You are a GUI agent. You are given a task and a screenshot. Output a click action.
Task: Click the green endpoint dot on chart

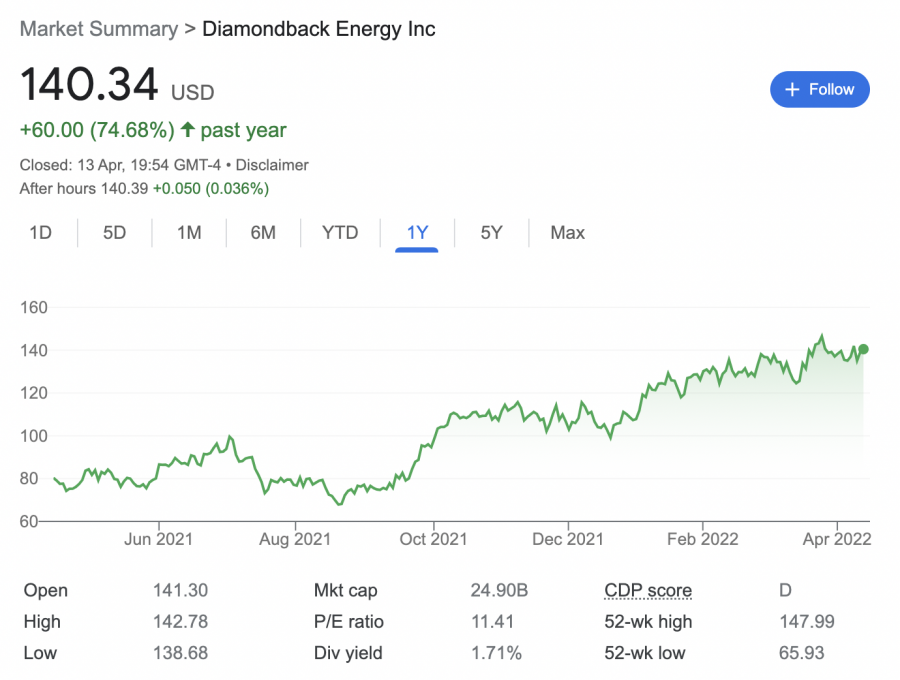tap(863, 349)
